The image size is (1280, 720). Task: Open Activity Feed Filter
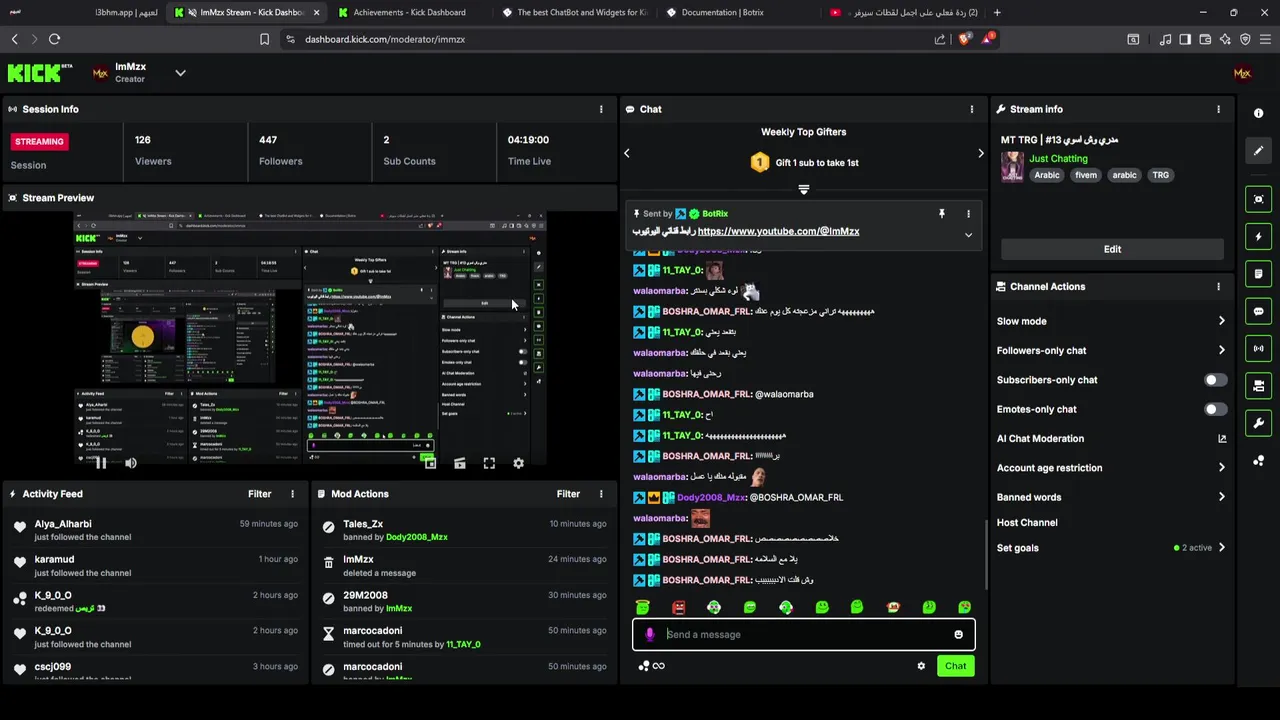[259, 494]
